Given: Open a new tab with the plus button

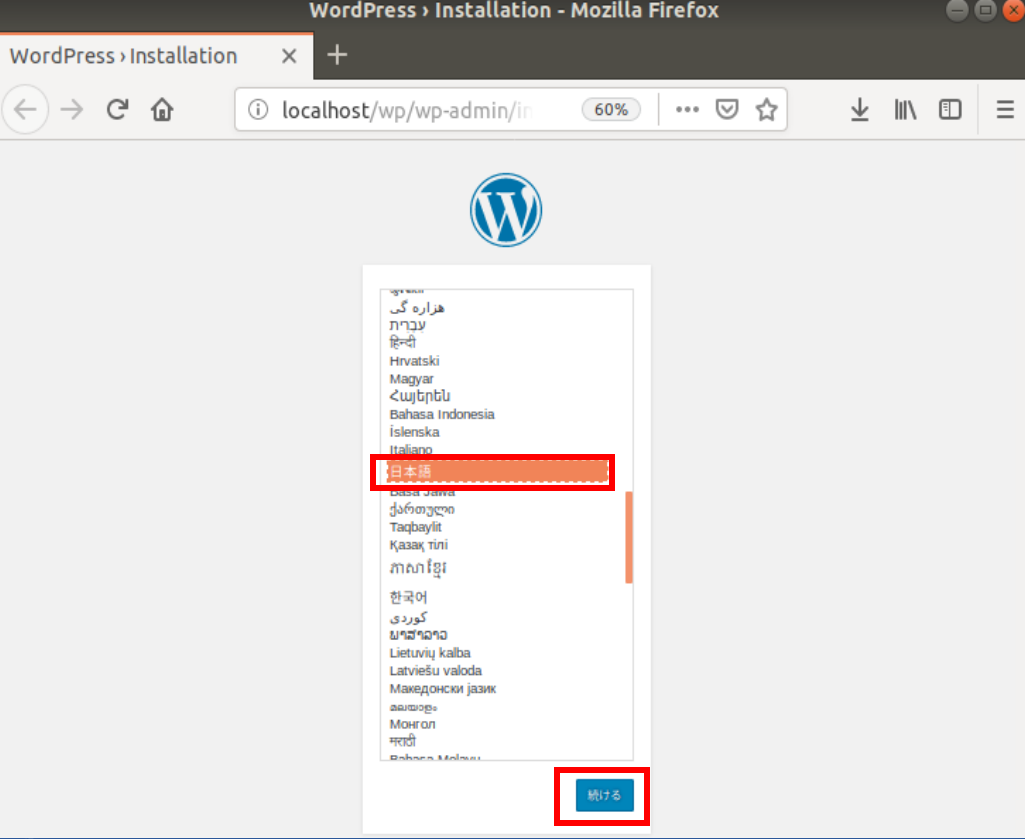Looking at the screenshot, I should (x=337, y=55).
